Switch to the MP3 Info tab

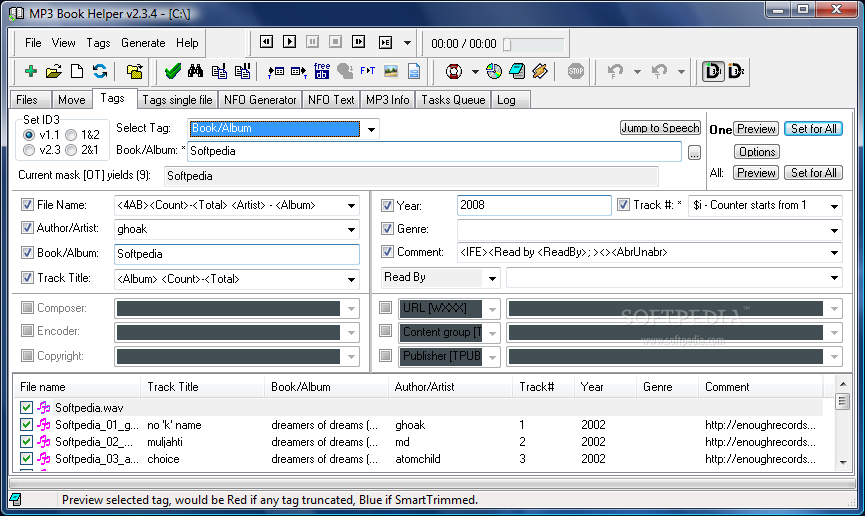(388, 100)
